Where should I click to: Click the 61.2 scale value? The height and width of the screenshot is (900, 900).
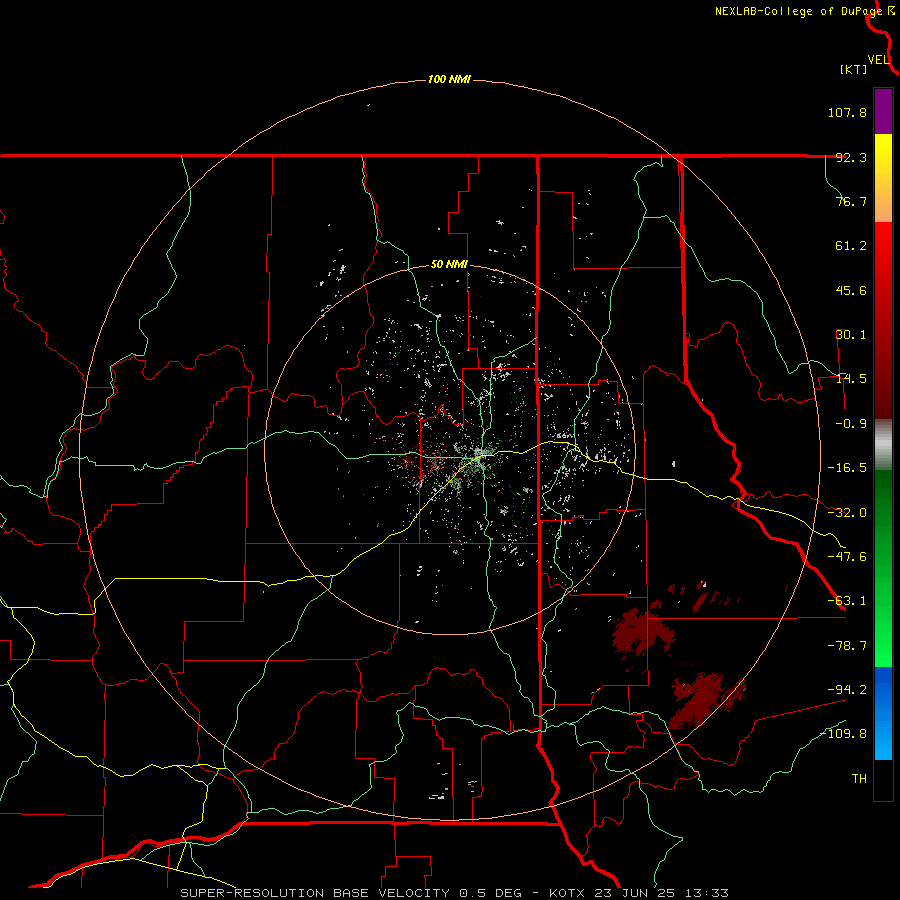851,246
